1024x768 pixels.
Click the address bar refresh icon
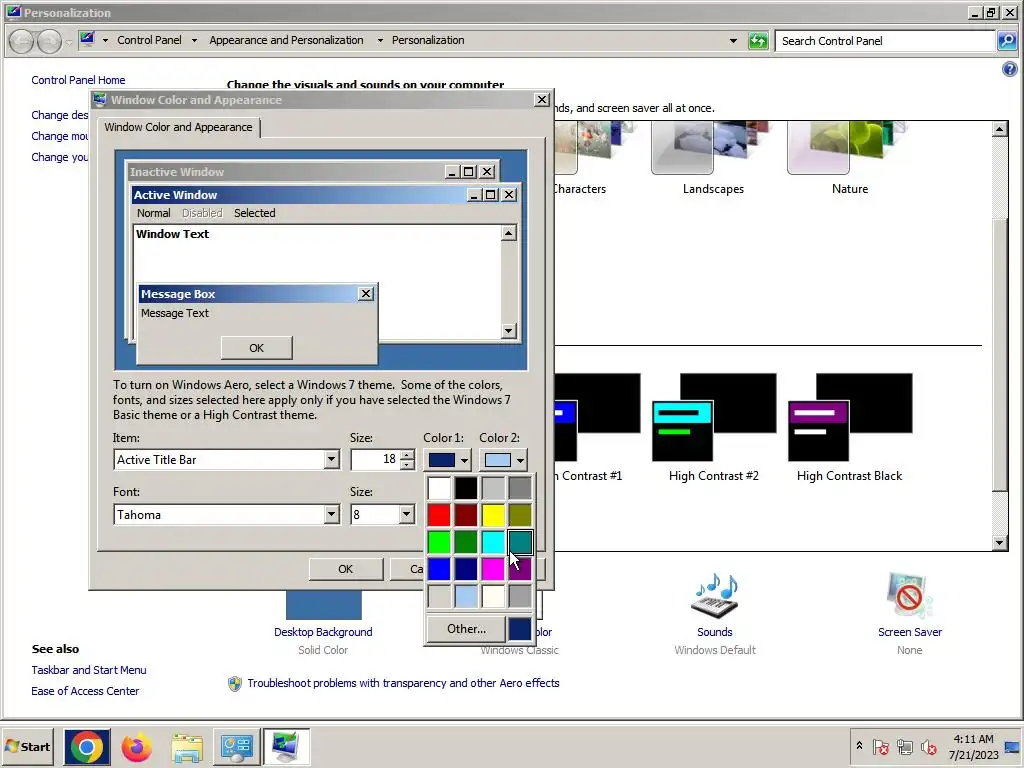click(x=758, y=40)
